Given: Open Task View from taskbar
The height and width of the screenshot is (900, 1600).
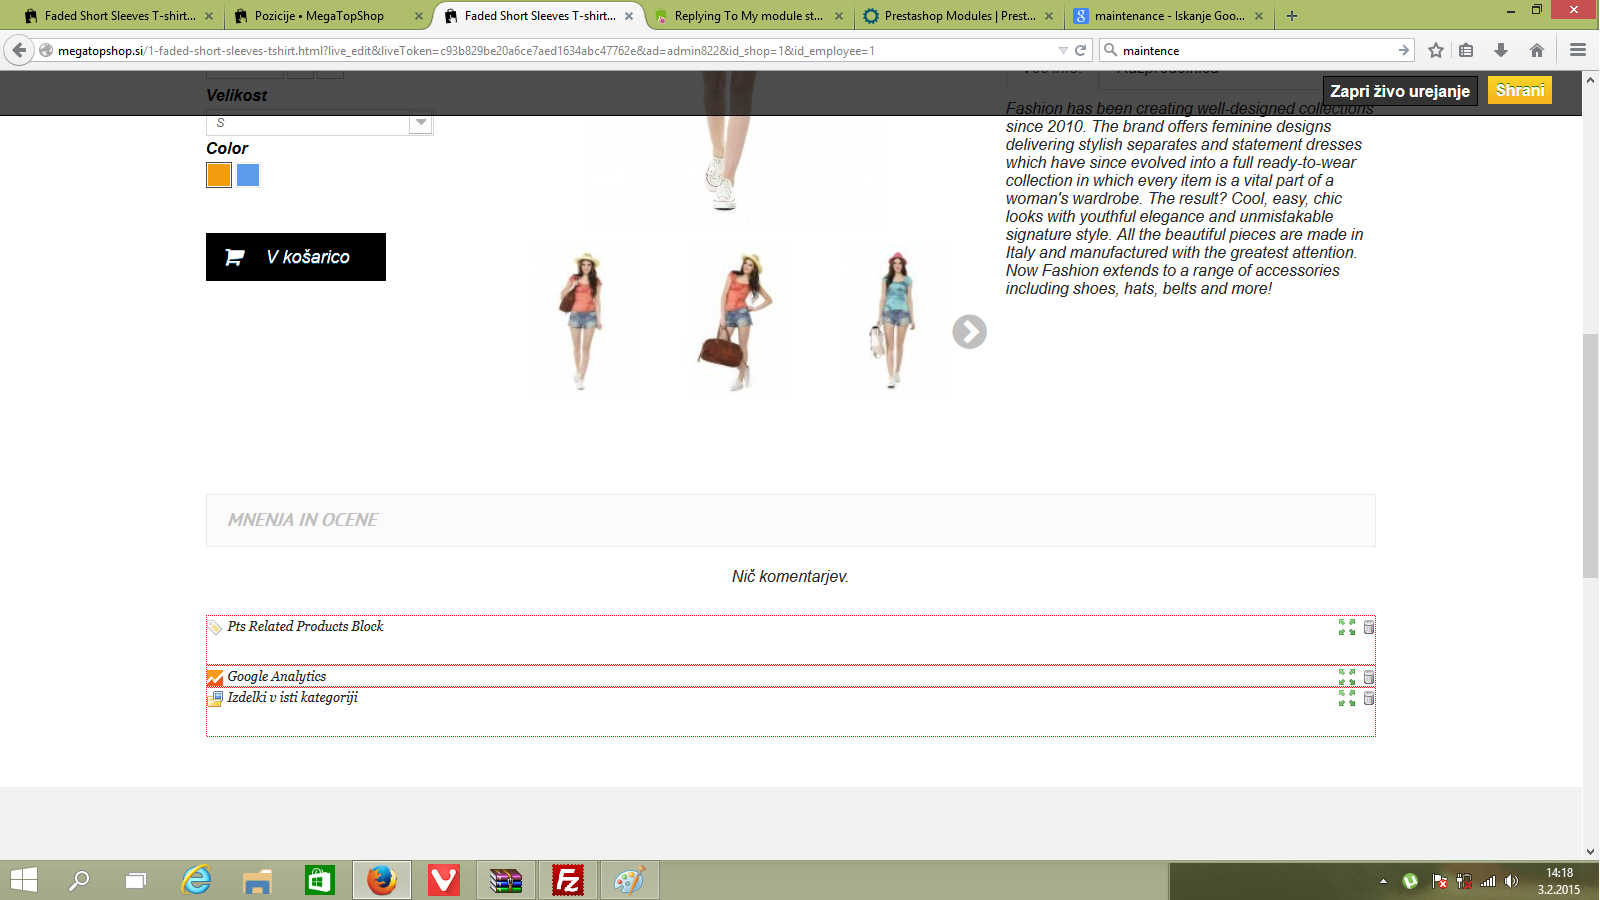Looking at the screenshot, I should tap(136, 880).
